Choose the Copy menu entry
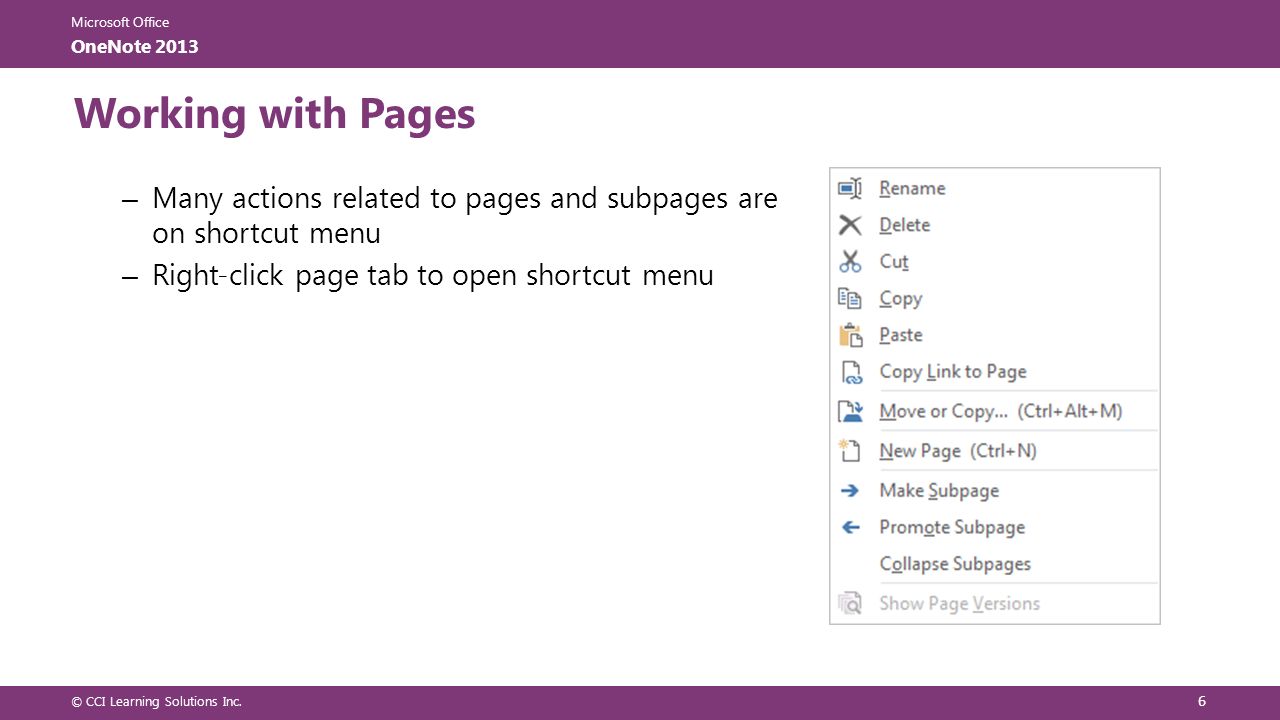 pos(995,298)
